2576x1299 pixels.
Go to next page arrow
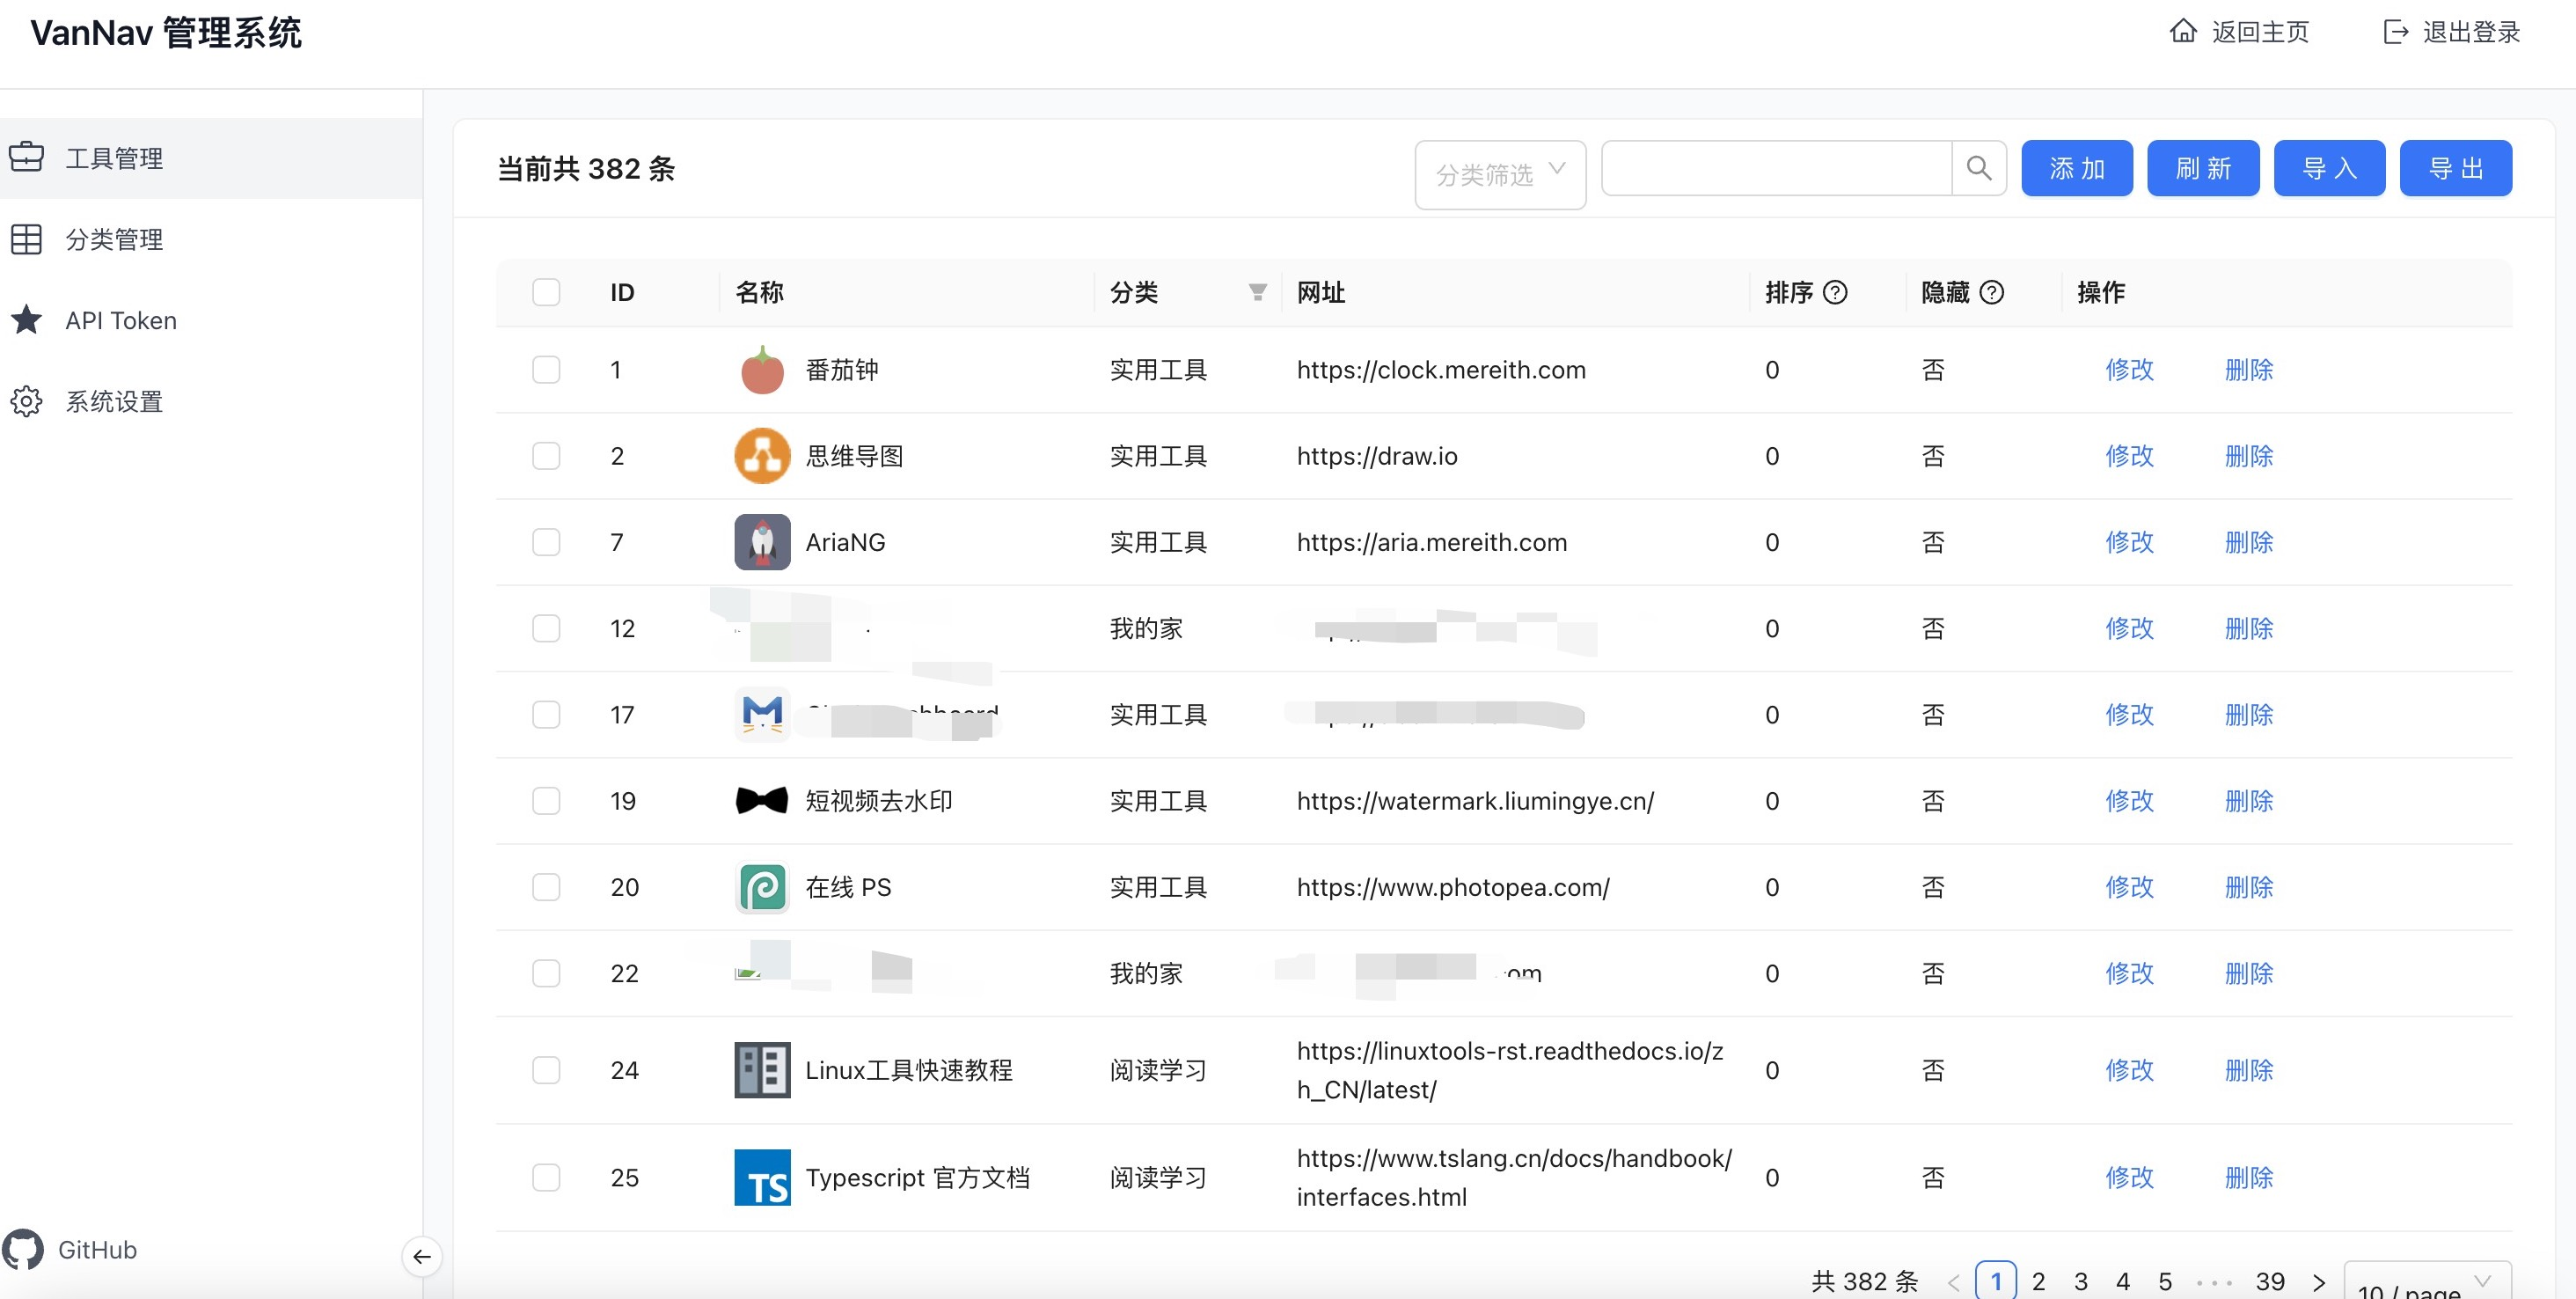2319,1282
